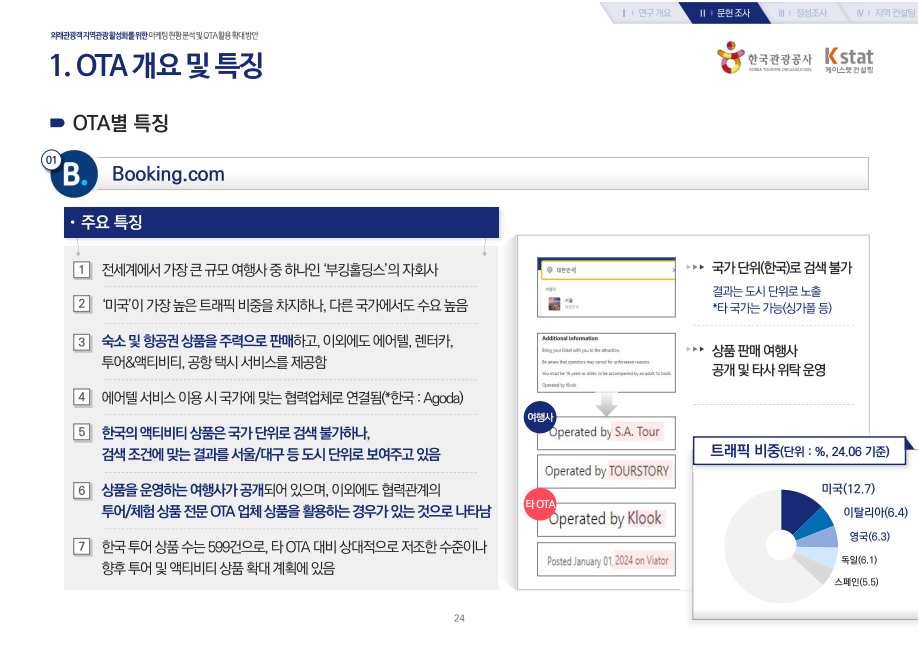Select the 문헌 조사 section tab
Screen dimensions: 918x647
(x=726, y=13)
